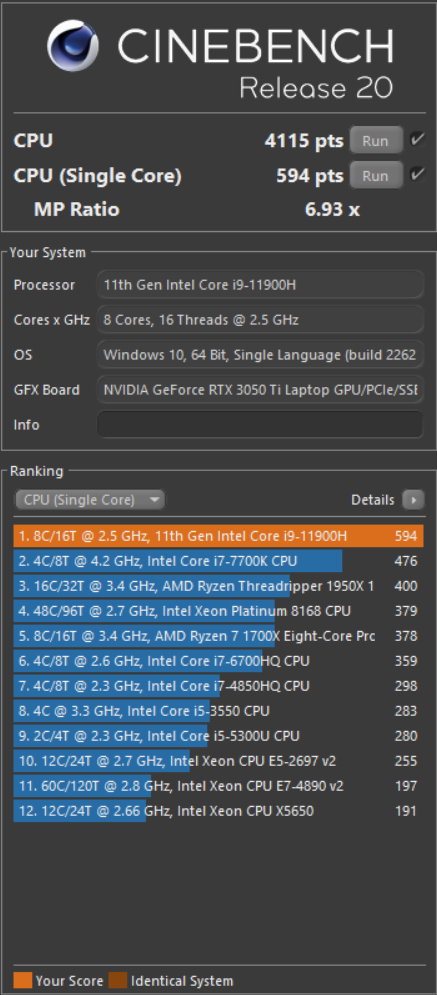Click the Info text field
This screenshot has height=995, width=437.
tap(260, 425)
